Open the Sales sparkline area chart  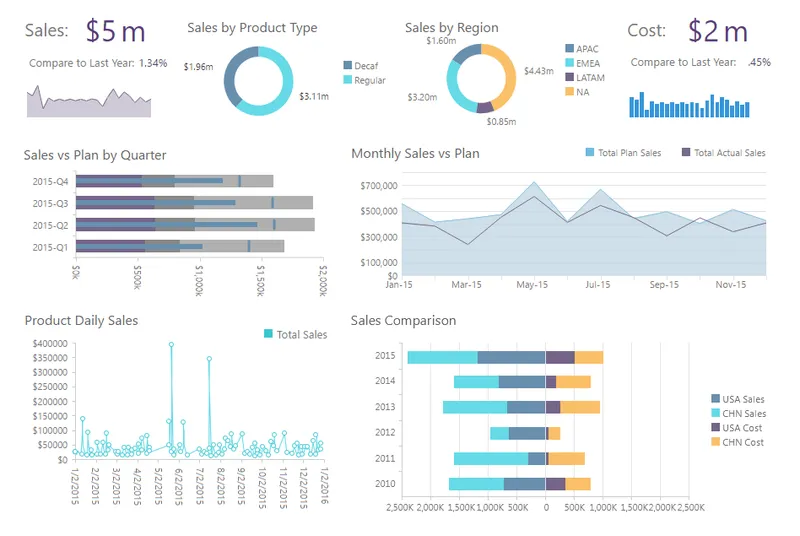[89, 101]
